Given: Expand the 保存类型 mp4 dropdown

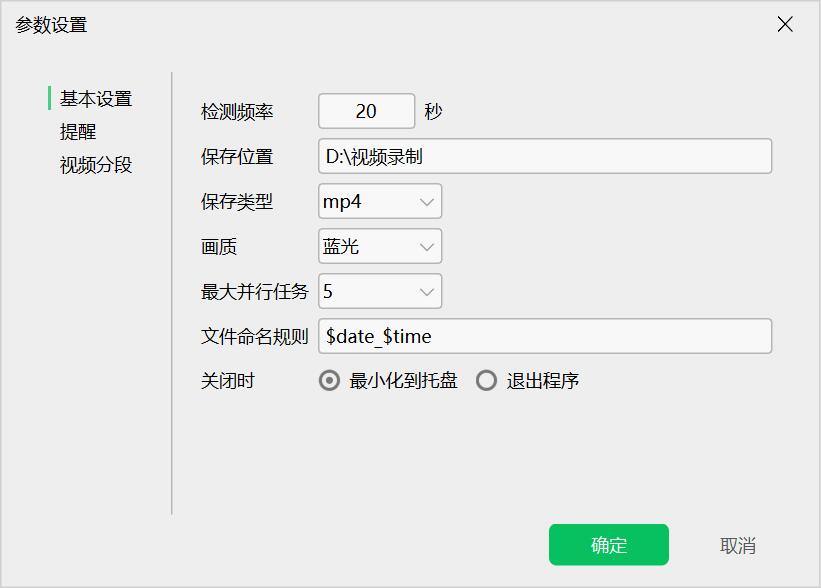Looking at the screenshot, I should point(380,202).
